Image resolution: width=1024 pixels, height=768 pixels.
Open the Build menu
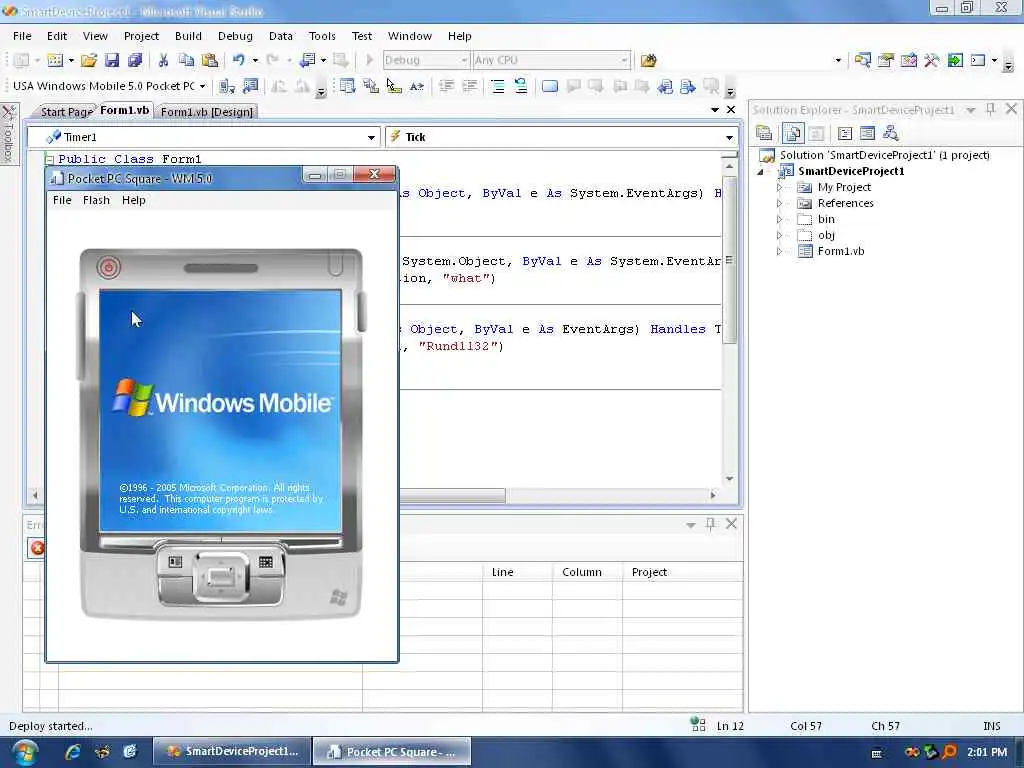188,36
